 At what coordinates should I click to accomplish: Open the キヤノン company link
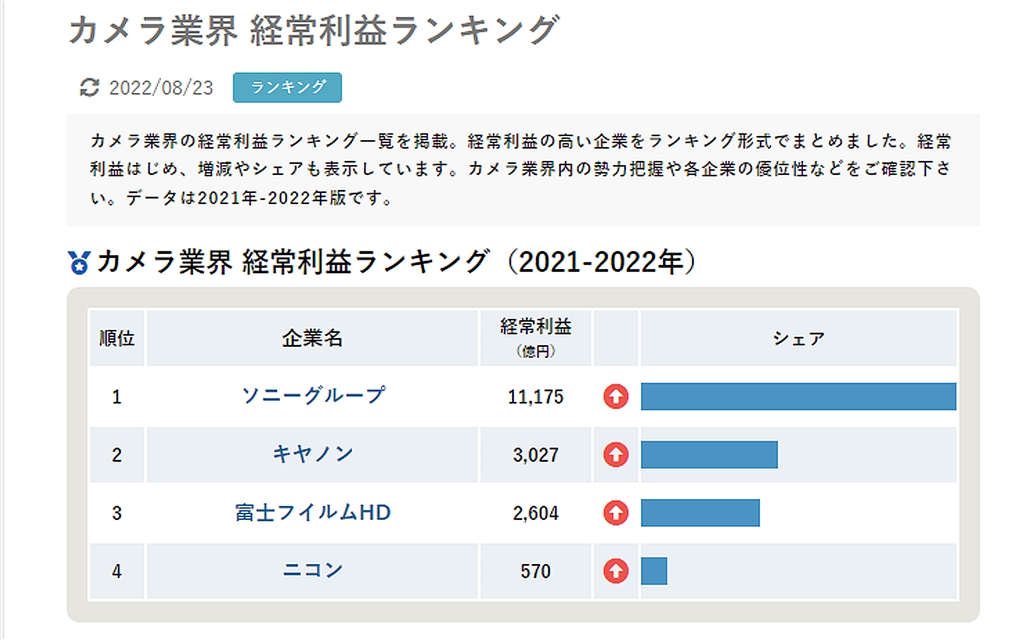[313, 454]
